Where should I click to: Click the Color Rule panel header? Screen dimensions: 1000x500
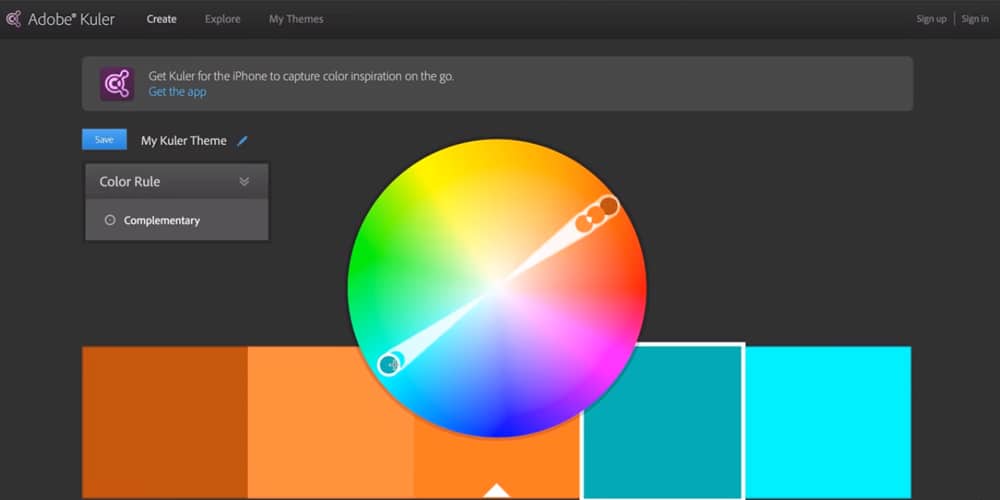coord(177,182)
